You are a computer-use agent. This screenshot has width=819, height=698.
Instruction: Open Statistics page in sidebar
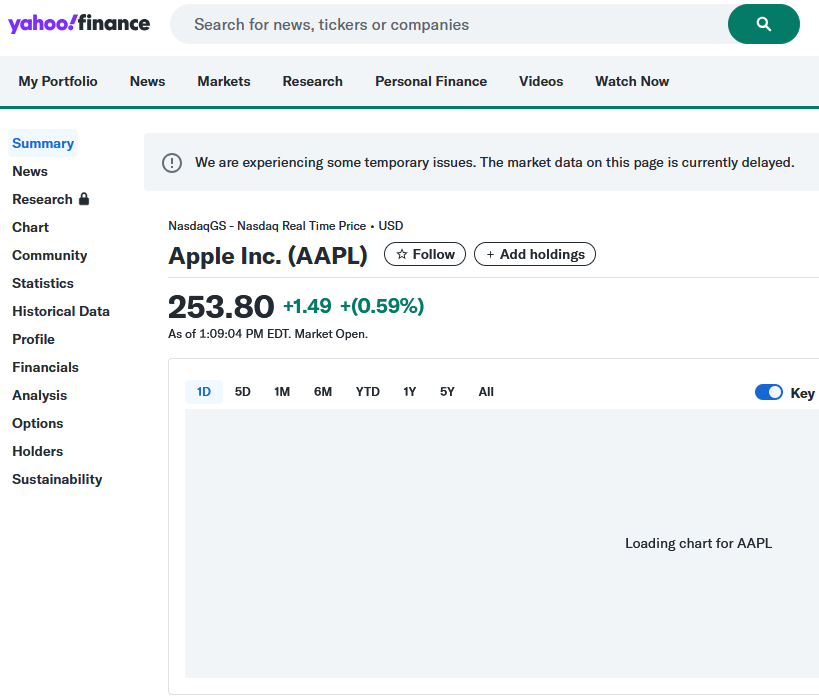[x=43, y=283]
